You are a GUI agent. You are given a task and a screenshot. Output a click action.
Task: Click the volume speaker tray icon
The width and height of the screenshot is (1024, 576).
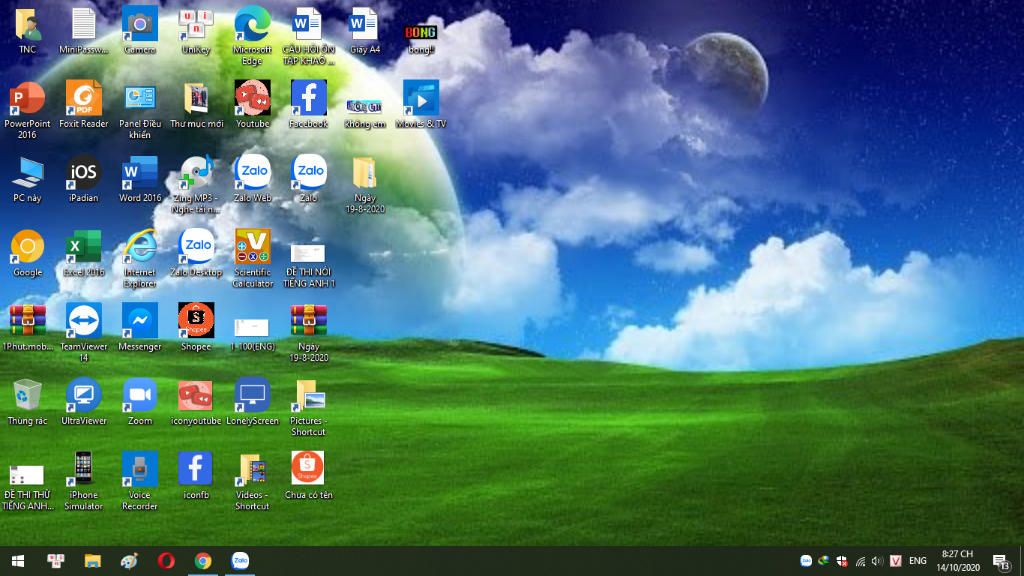[x=877, y=561]
